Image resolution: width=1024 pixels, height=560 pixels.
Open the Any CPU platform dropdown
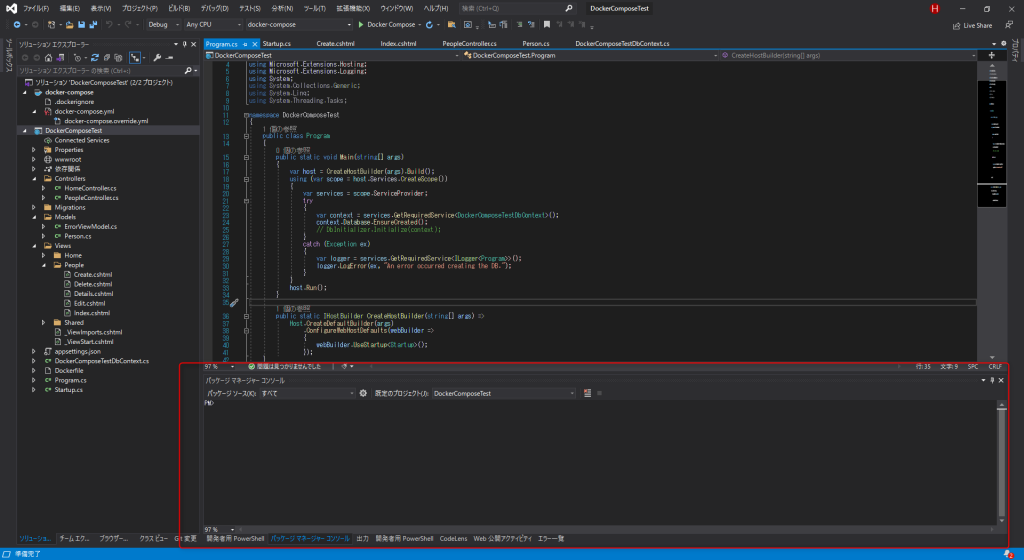pyautogui.click(x=213, y=25)
